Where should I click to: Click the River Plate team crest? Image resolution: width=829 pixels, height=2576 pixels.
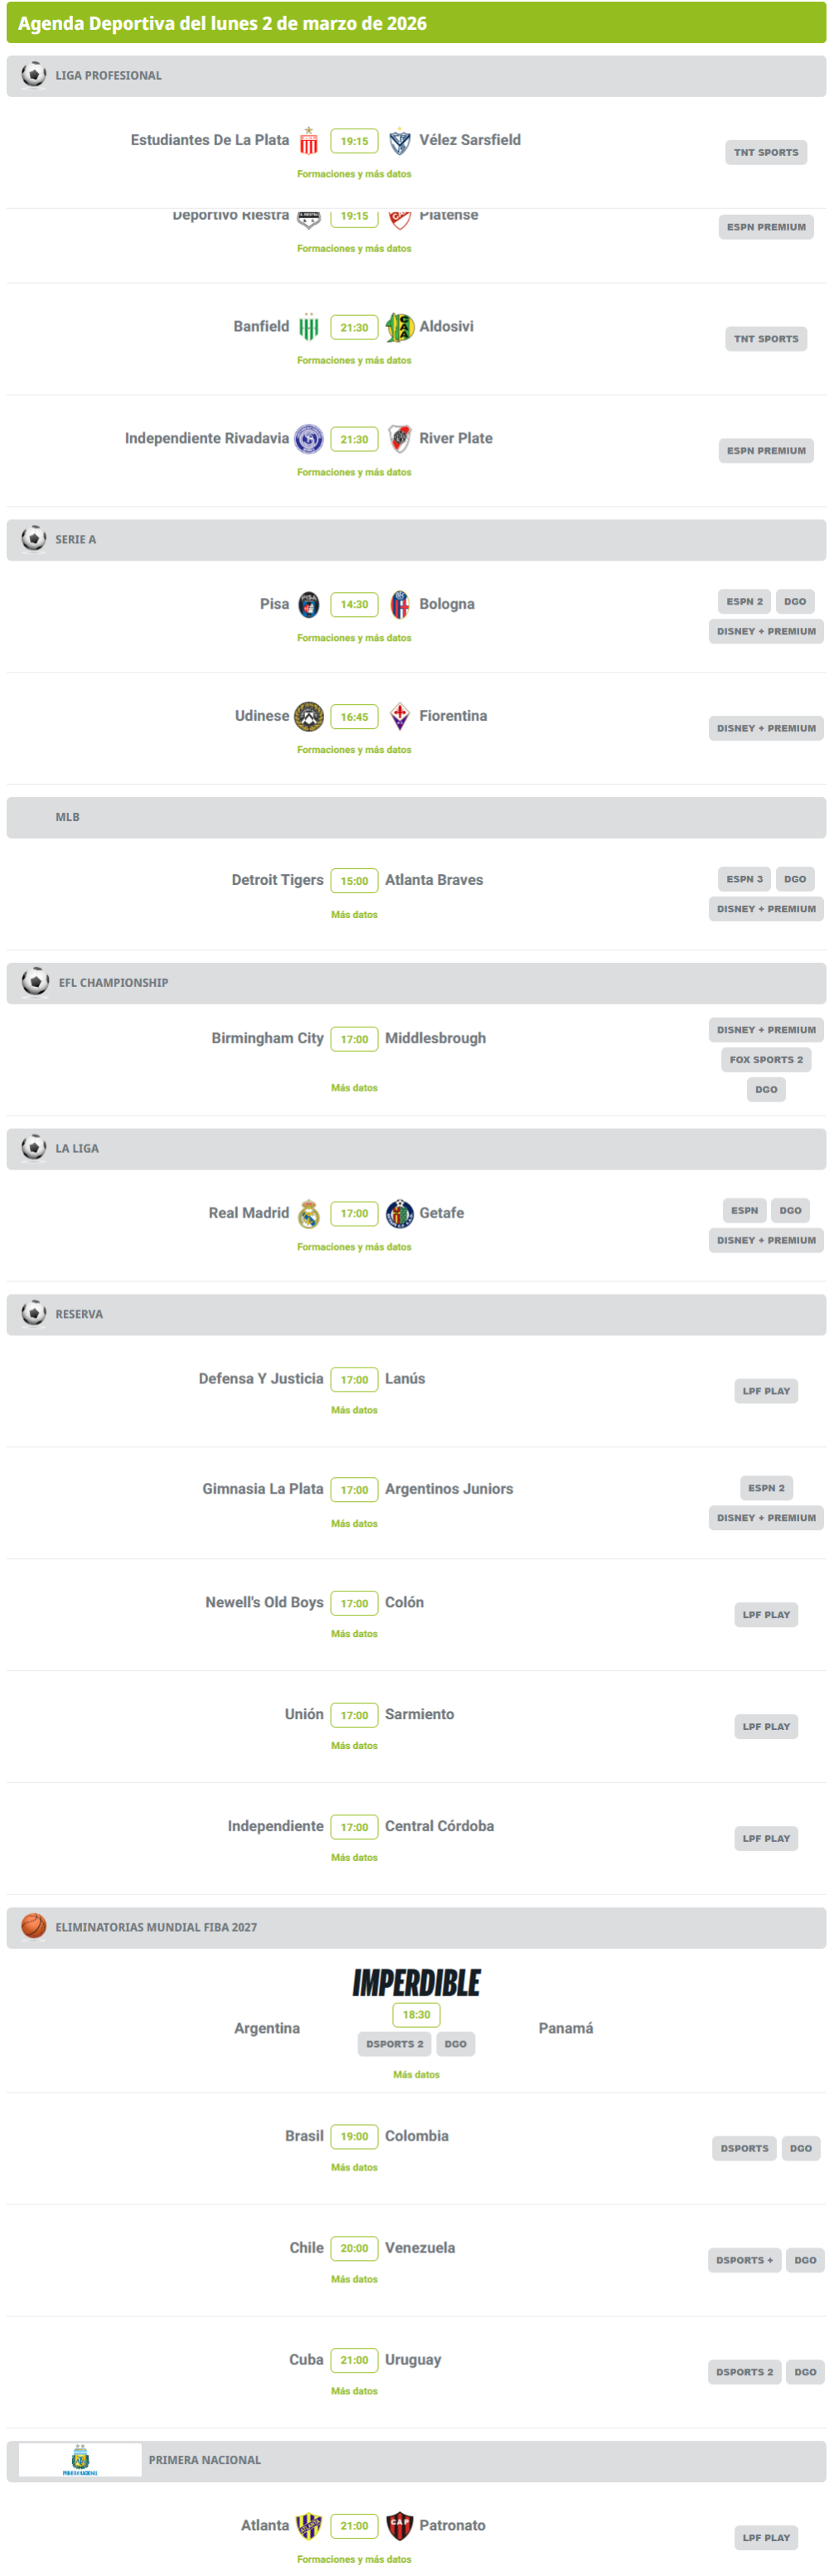point(400,438)
